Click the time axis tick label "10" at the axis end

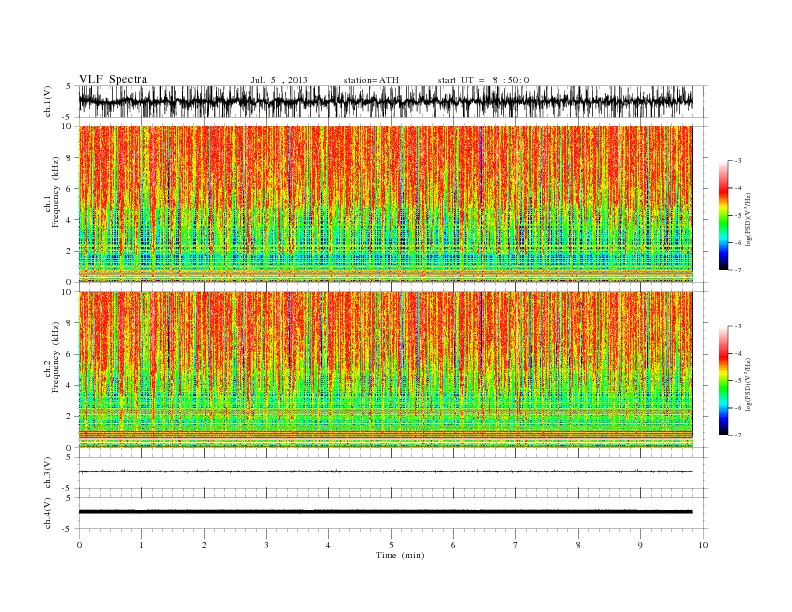pyautogui.click(x=703, y=545)
